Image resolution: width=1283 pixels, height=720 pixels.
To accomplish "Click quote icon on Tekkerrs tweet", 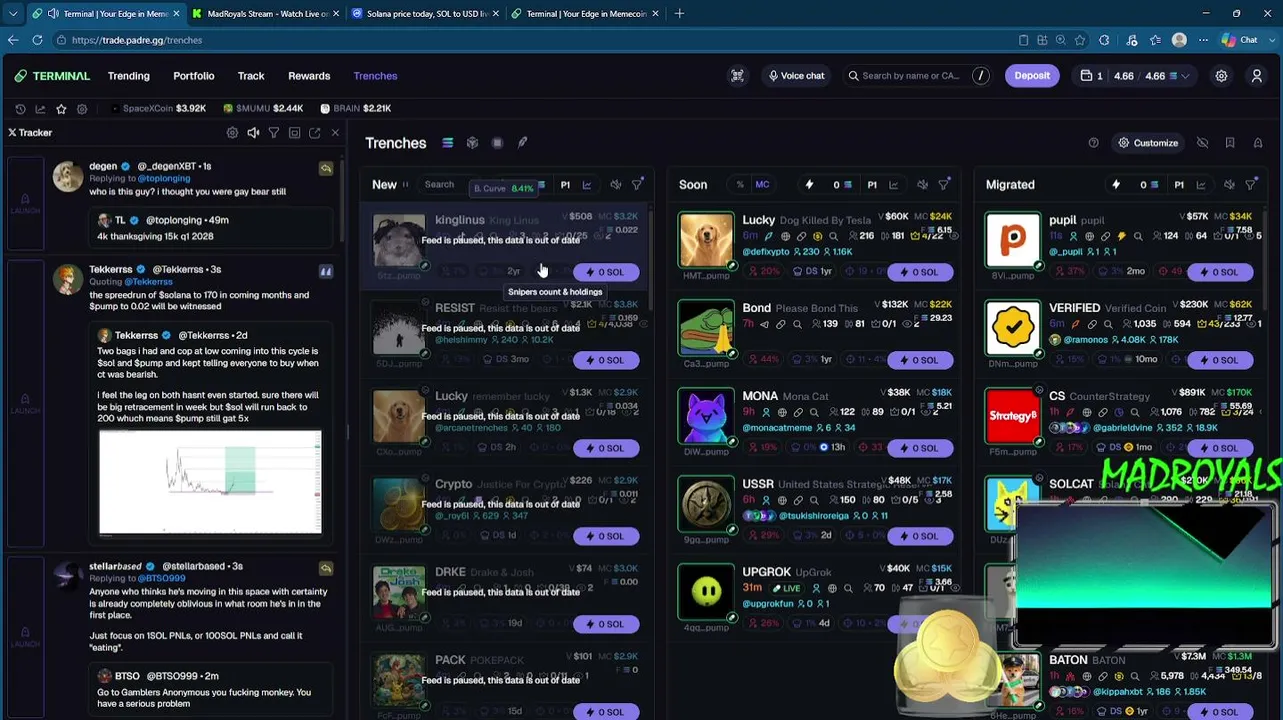I will [326, 271].
